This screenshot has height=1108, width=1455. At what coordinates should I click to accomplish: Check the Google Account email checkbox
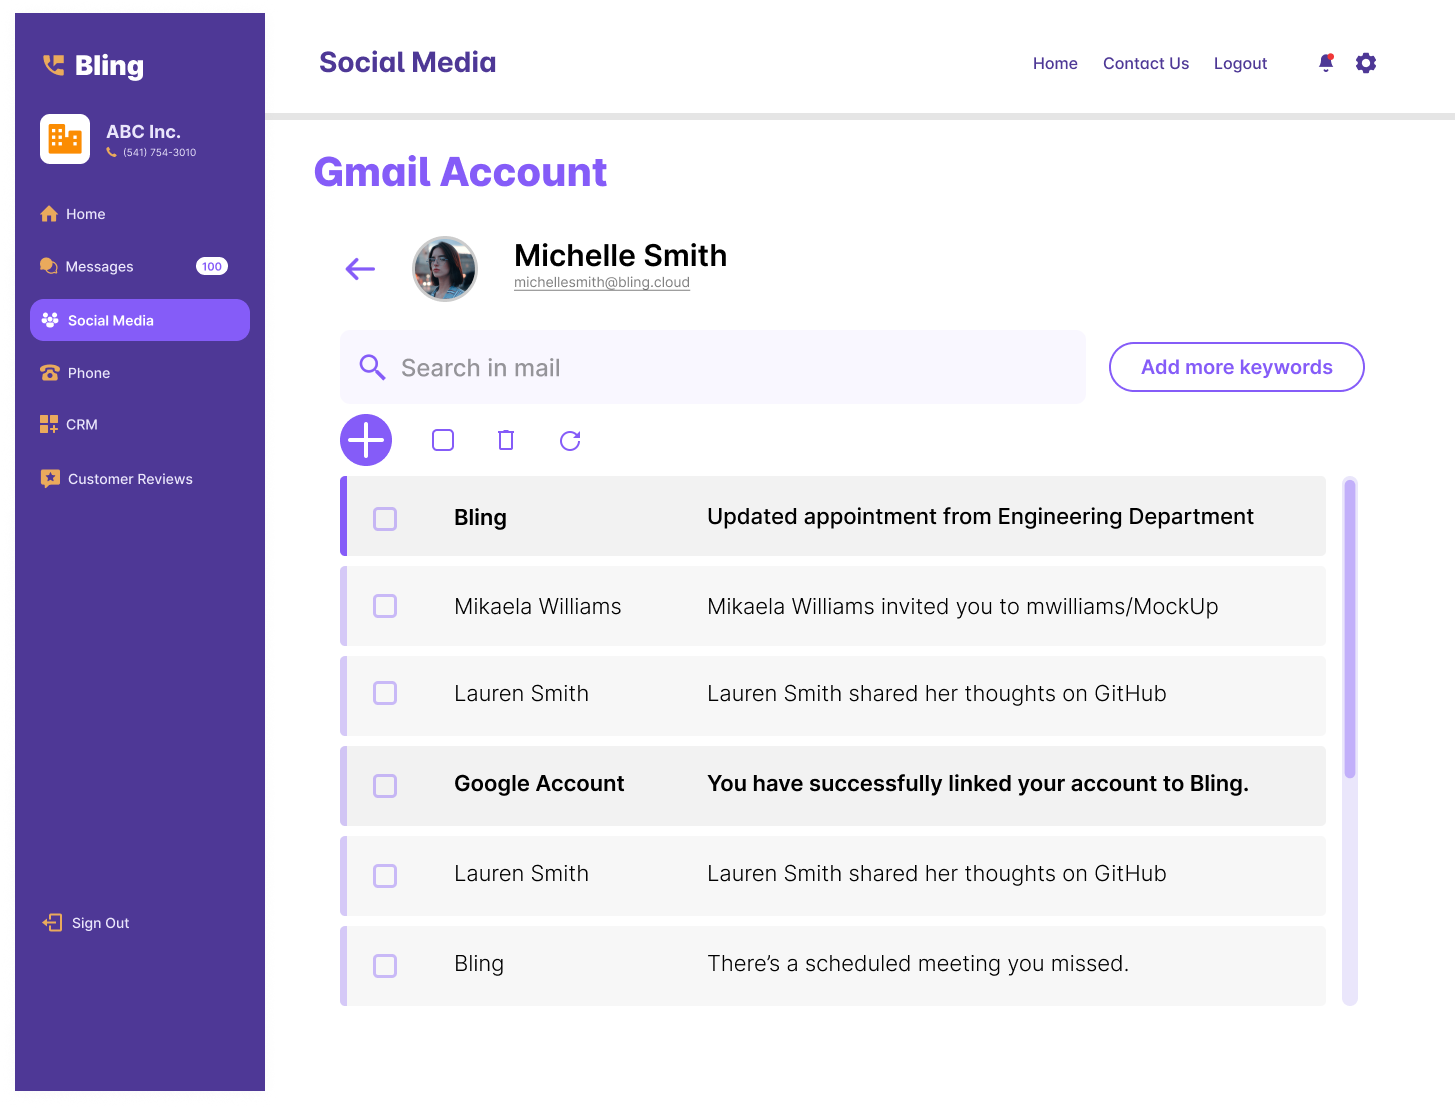(x=385, y=786)
